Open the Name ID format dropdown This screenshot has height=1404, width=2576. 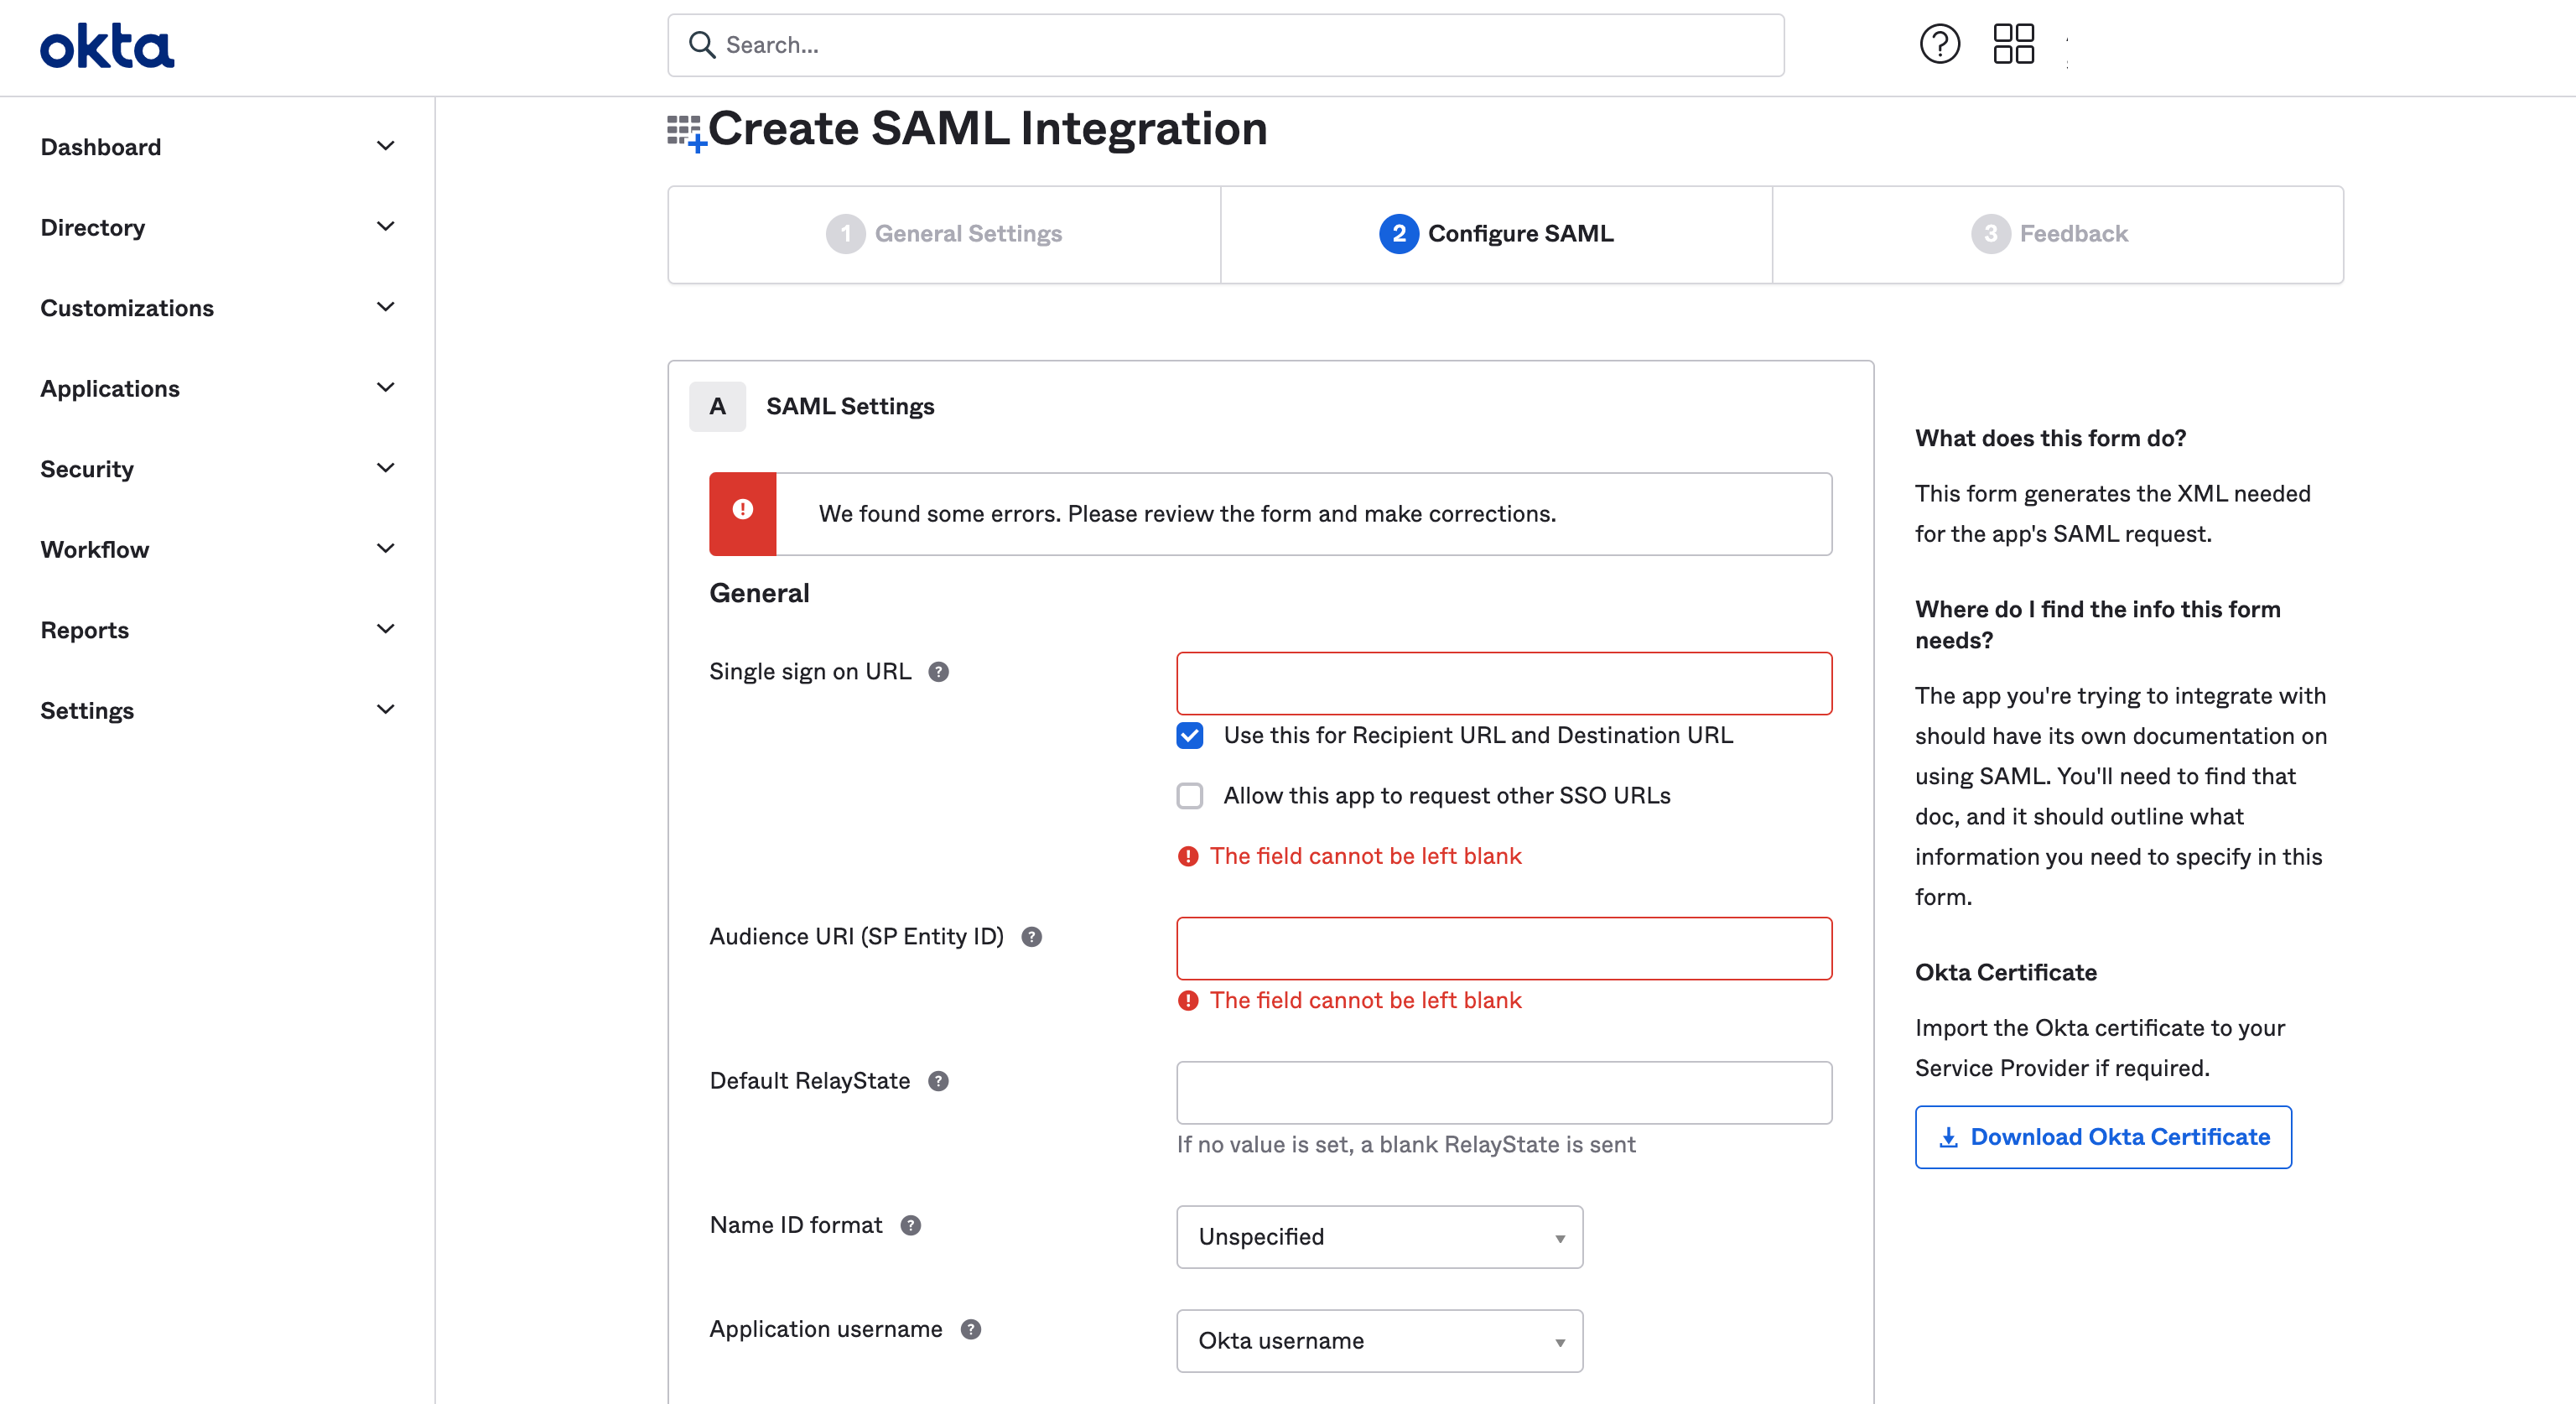click(1379, 1236)
